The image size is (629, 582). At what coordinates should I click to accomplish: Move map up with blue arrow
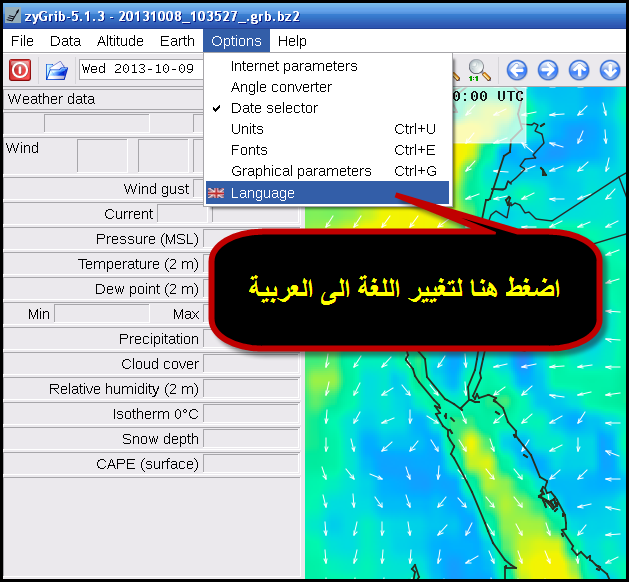coord(579,70)
